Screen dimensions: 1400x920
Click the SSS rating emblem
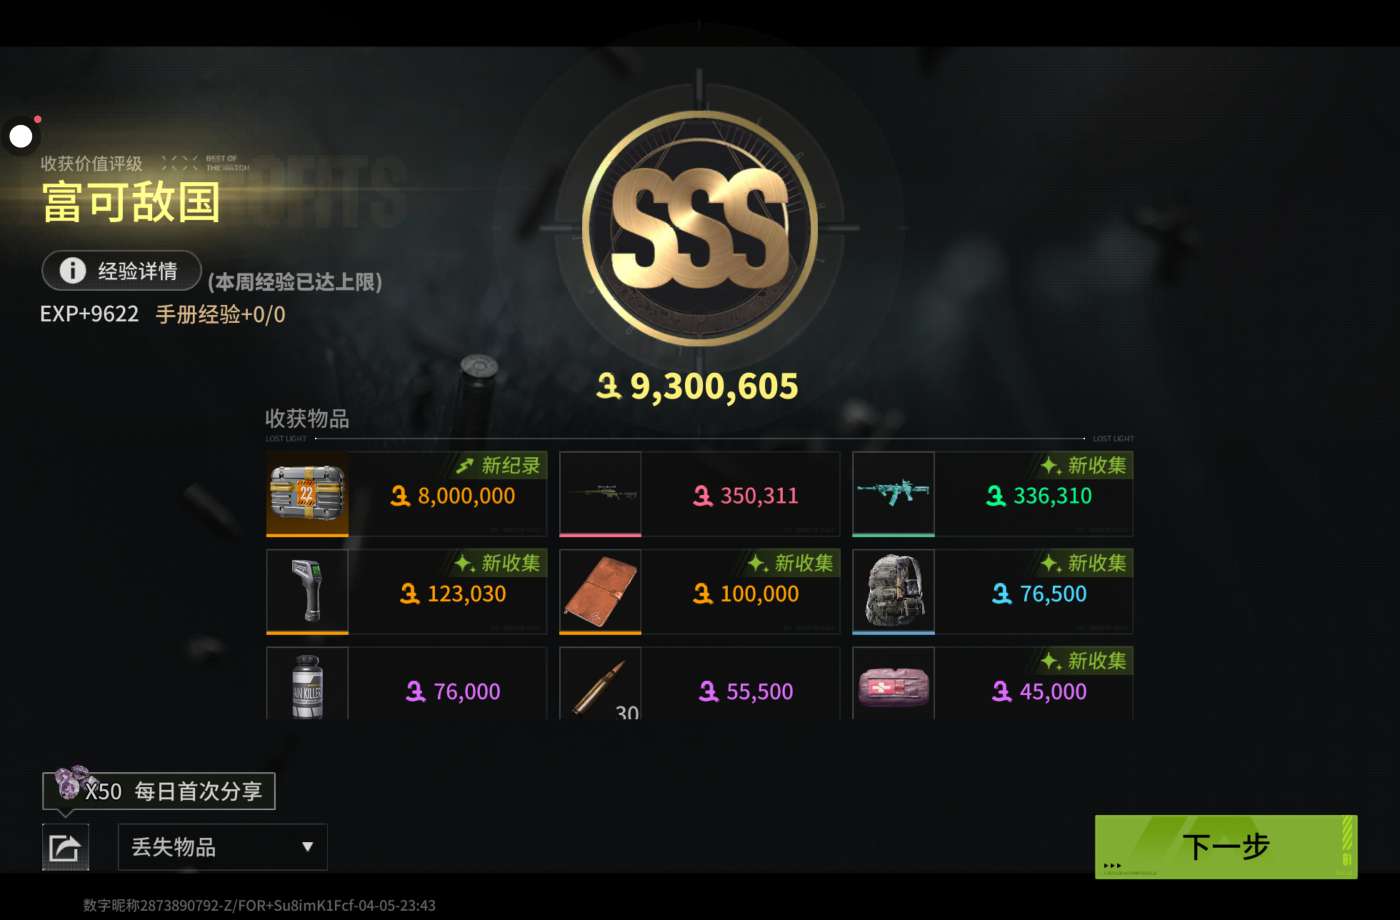700,229
